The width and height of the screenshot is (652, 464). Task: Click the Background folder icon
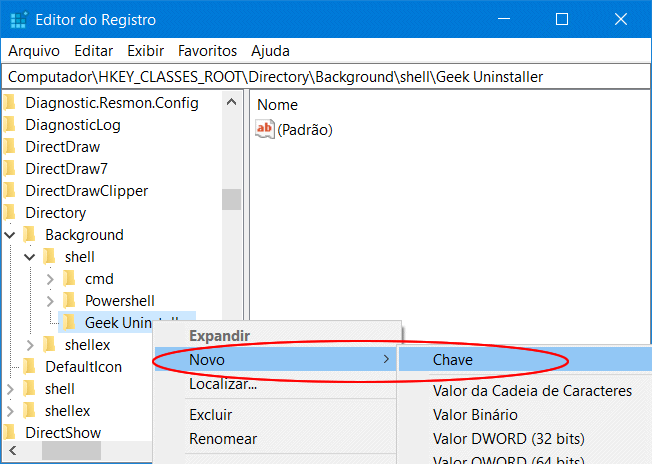(x=30, y=234)
